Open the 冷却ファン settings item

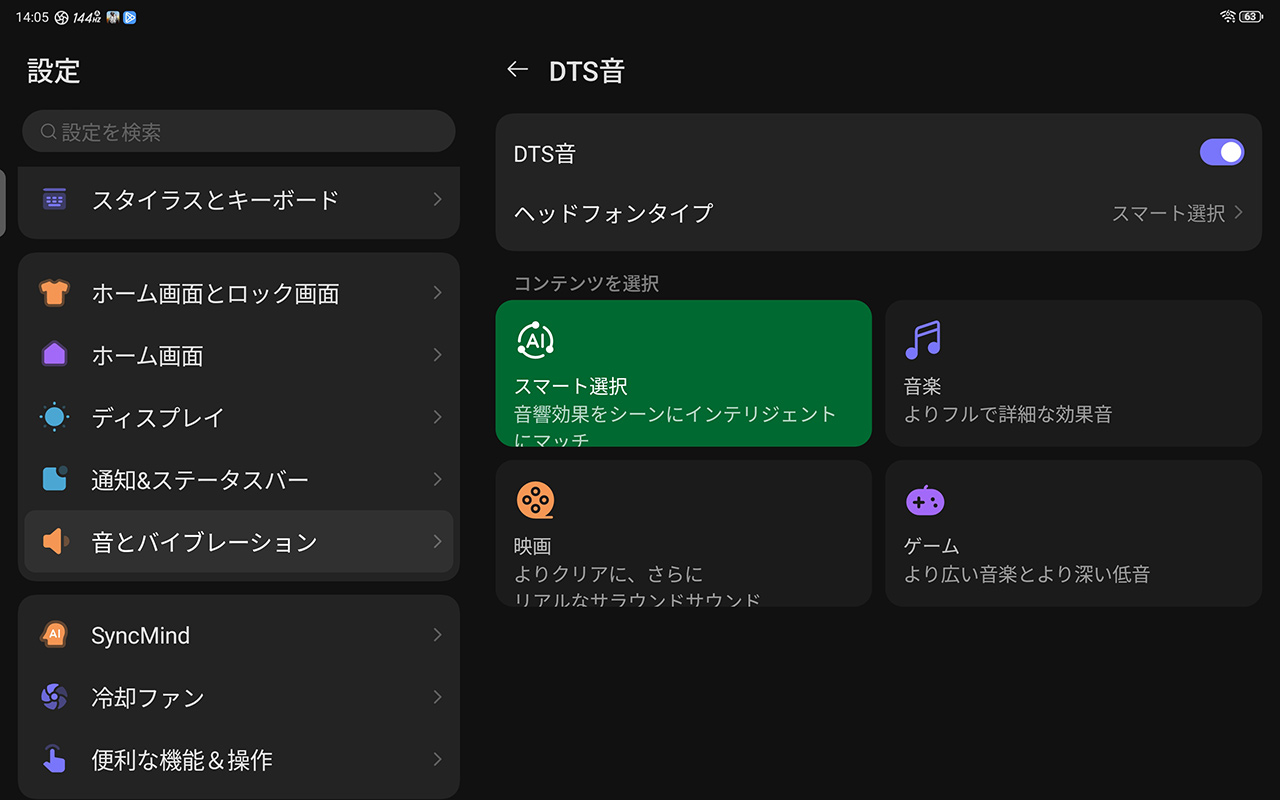(x=238, y=697)
